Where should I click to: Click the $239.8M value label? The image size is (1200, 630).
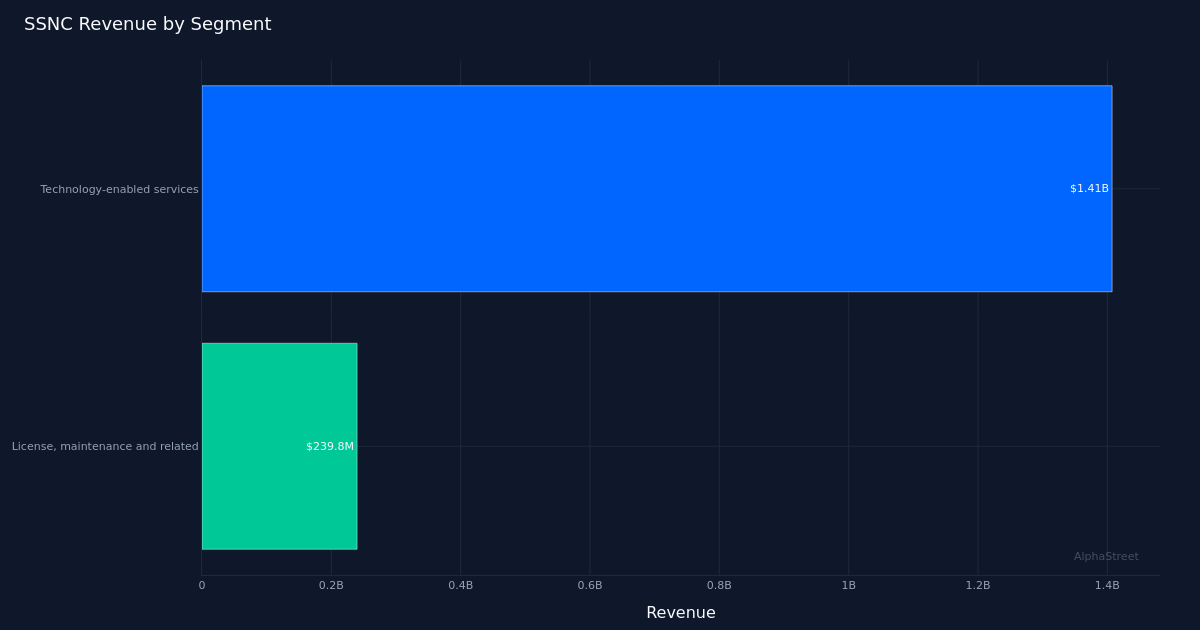pos(329,446)
